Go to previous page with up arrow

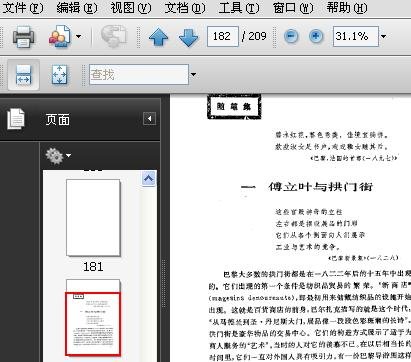158,37
